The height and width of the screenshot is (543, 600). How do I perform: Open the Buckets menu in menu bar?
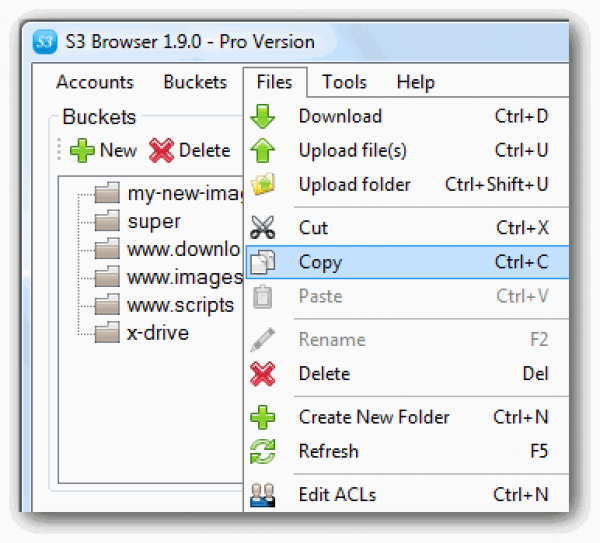[195, 82]
